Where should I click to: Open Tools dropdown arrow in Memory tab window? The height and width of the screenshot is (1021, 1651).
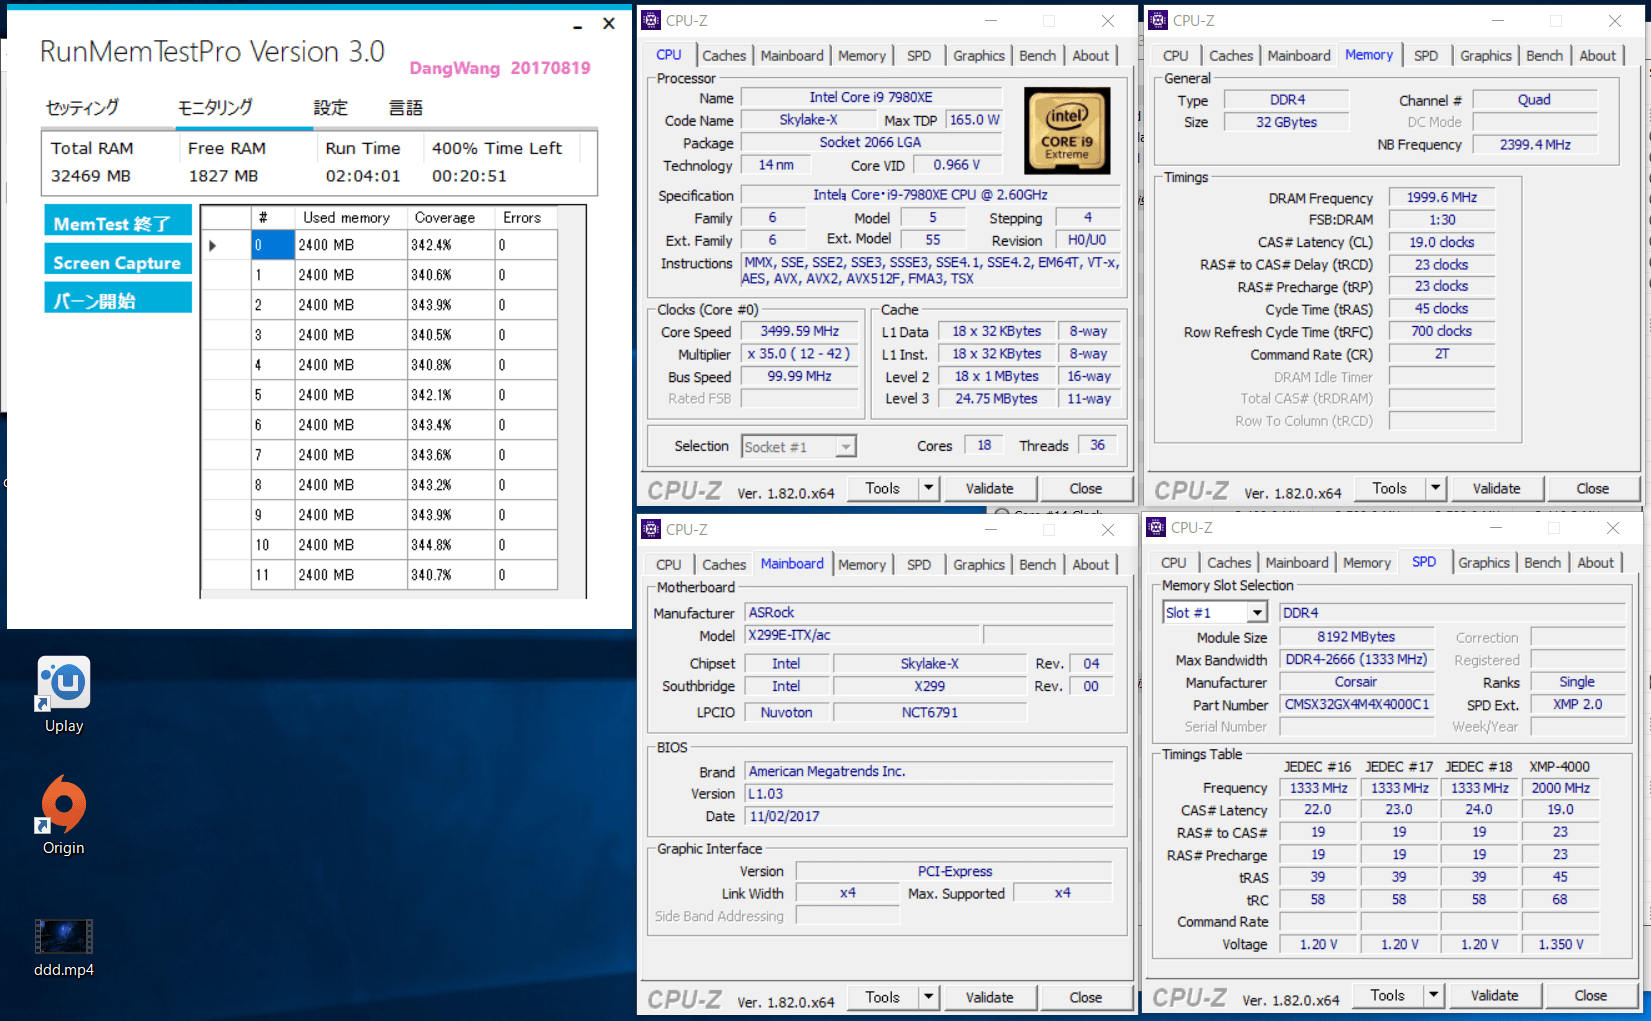click(1436, 488)
